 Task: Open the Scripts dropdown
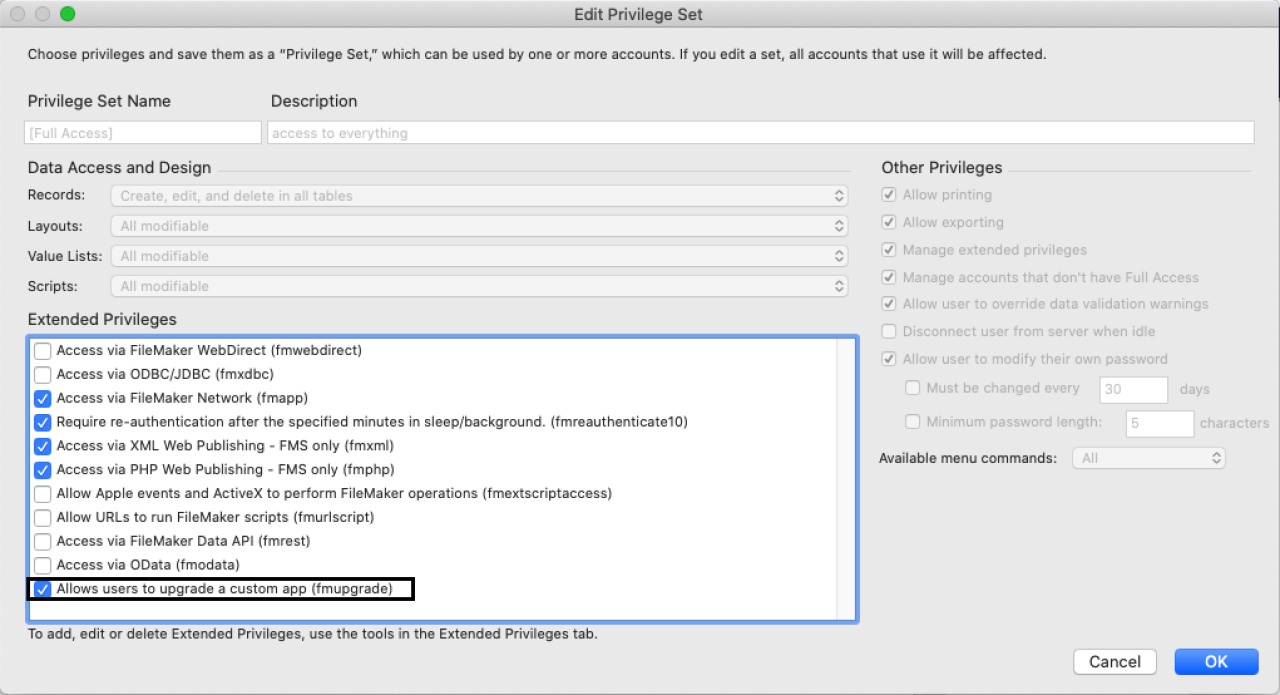pyautogui.click(x=479, y=286)
